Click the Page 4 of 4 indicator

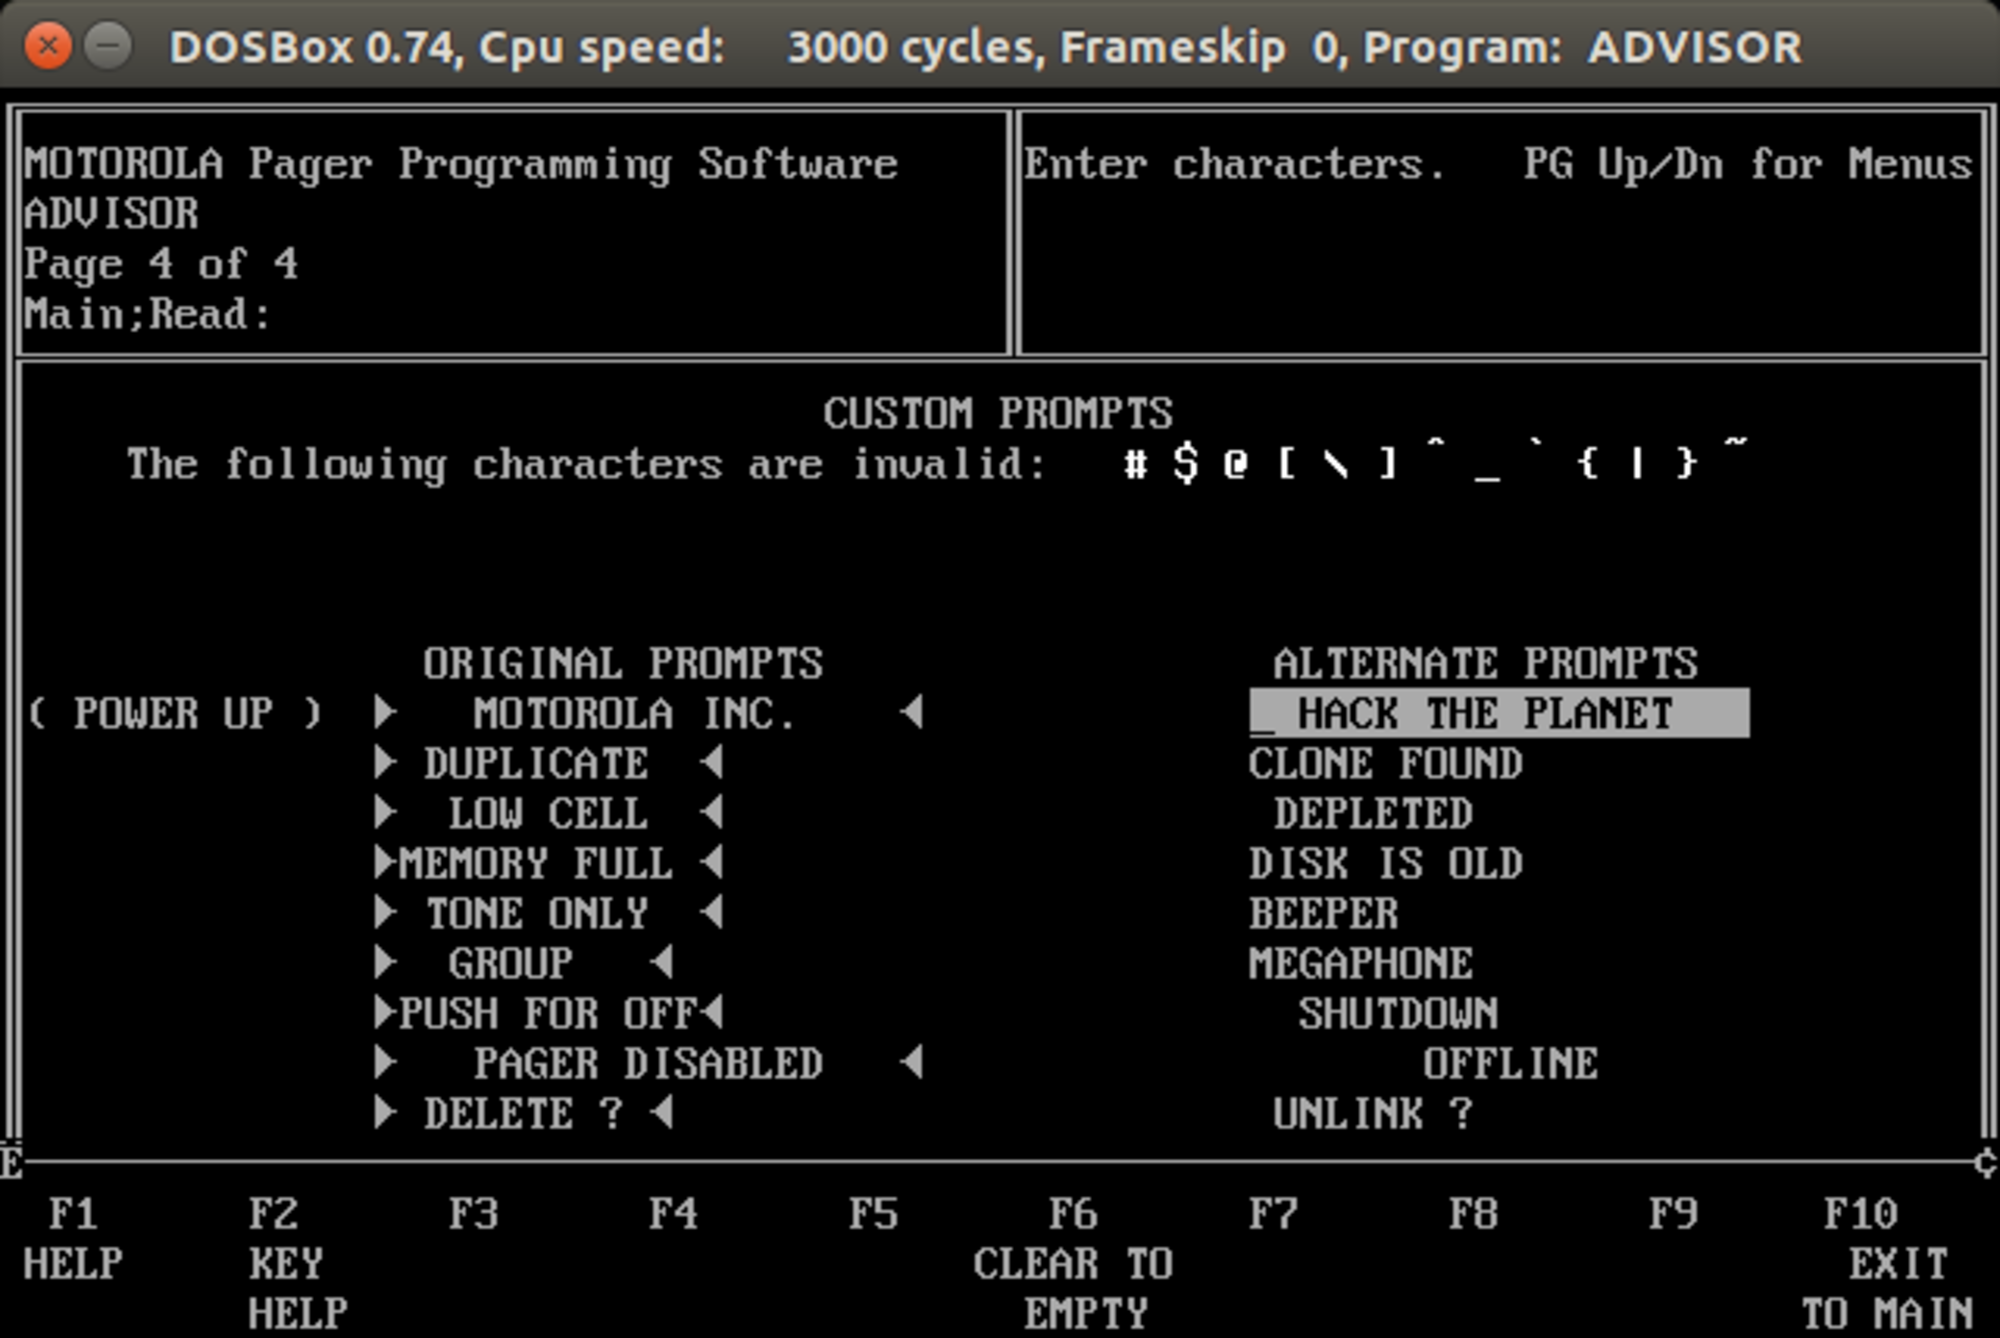point(161,264)
